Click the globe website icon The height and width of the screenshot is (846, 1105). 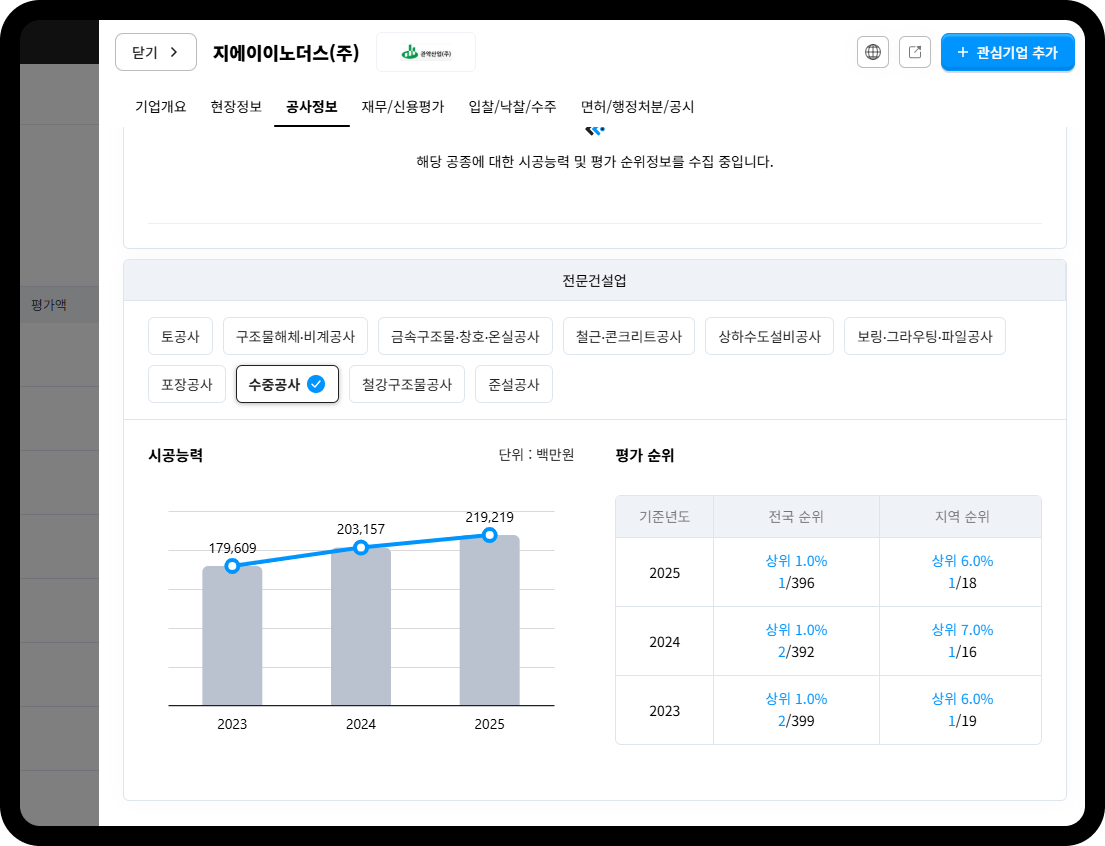872,52
